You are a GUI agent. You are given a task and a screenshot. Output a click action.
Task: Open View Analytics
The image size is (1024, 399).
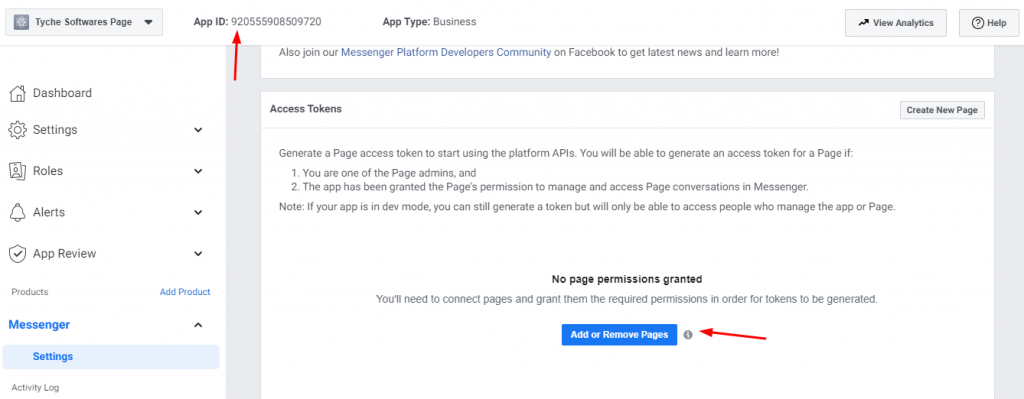pyautogui.click(x=895, y=23)
